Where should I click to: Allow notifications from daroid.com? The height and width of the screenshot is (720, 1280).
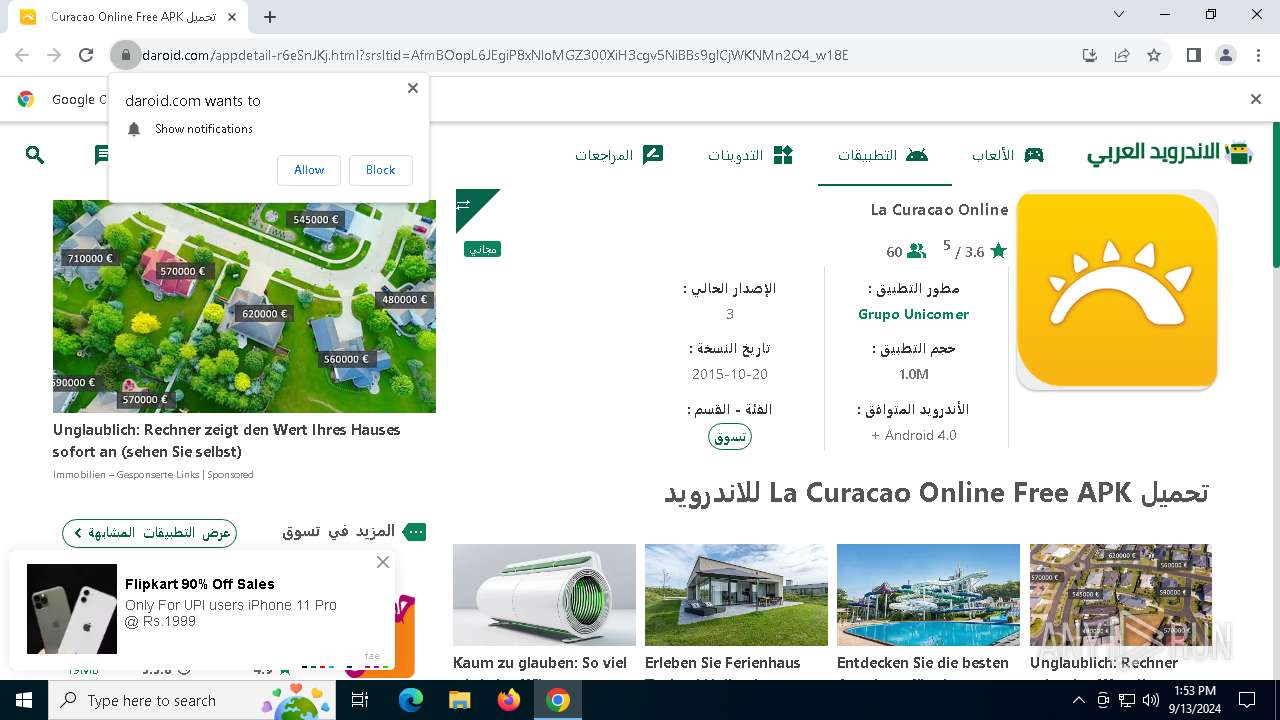coord(309,170)
